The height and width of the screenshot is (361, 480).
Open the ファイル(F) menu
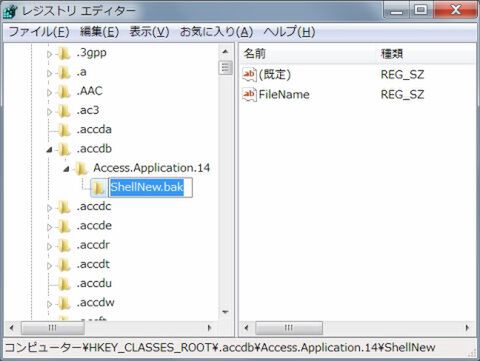[39, 32]
